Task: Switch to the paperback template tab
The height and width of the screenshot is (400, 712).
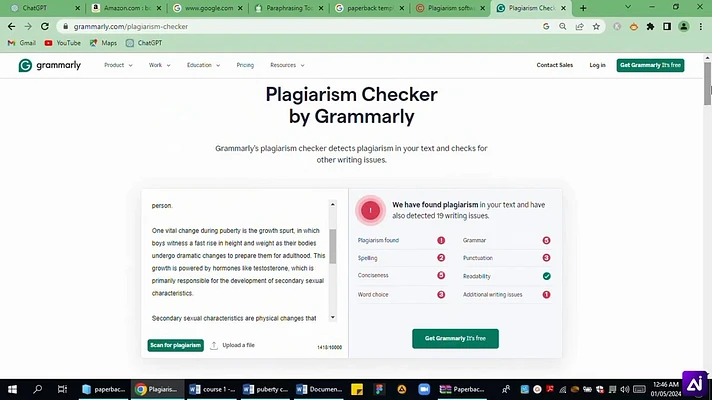Action: click(370, 8)
